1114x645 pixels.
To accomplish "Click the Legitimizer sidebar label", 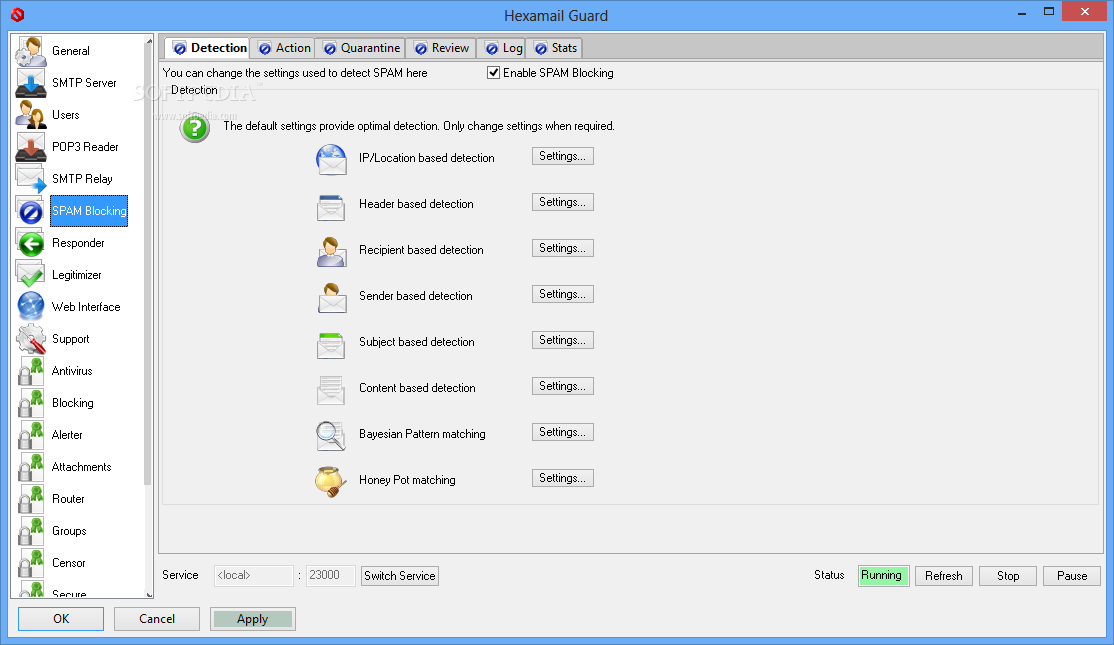I will (77, 275).
